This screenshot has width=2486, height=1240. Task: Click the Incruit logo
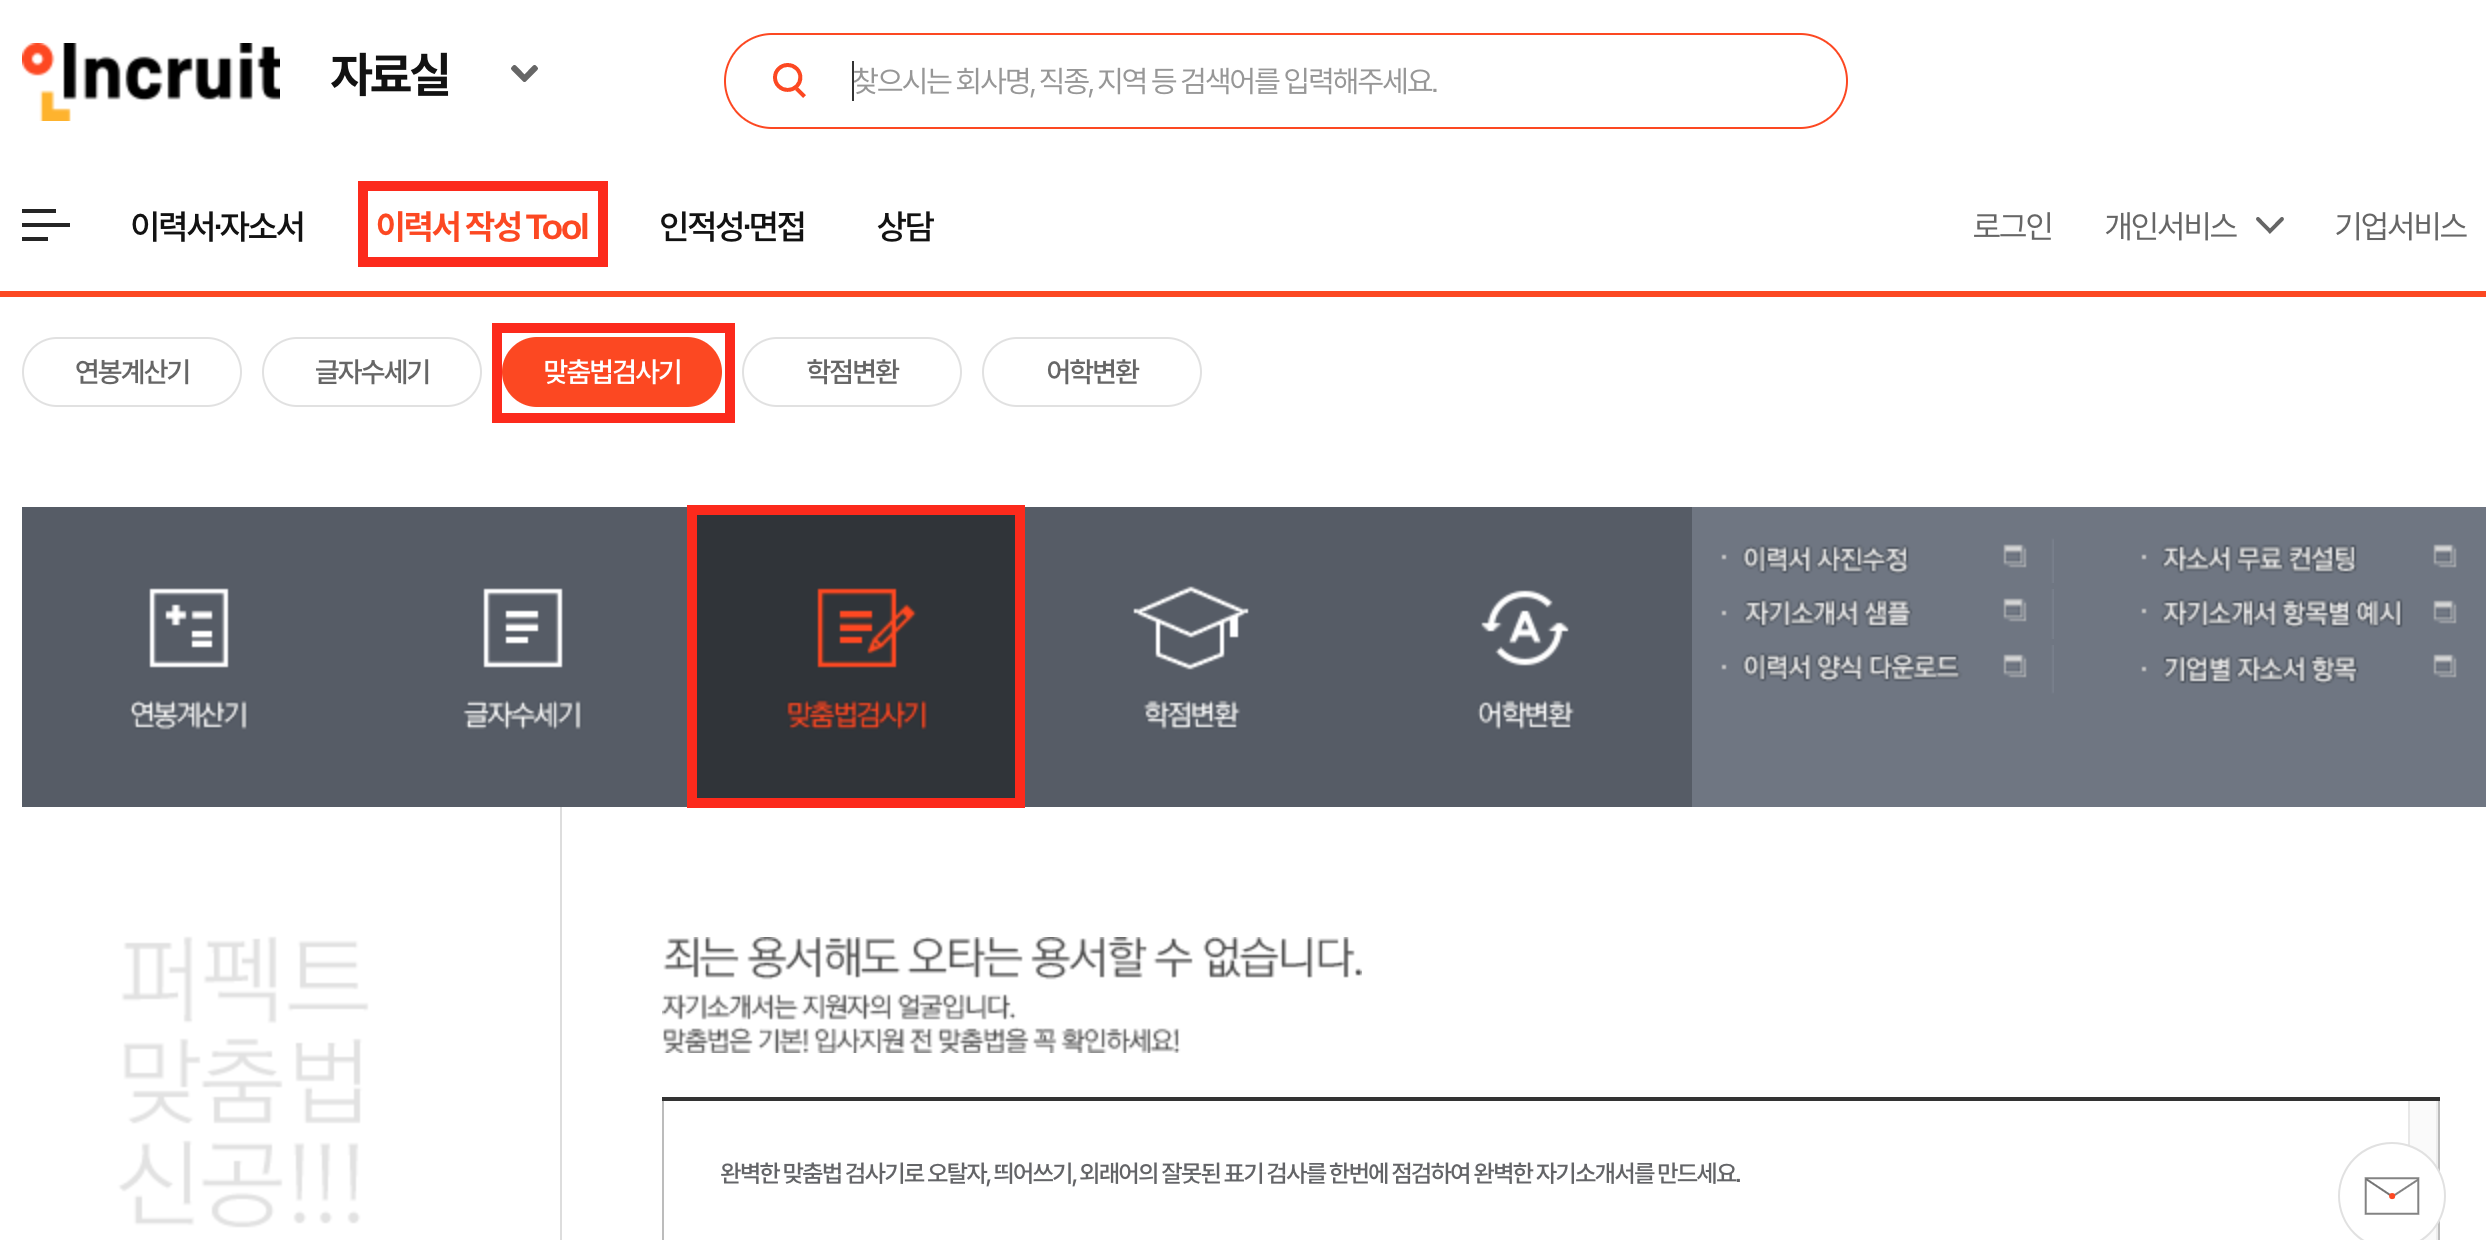click(x=152, y=78)
